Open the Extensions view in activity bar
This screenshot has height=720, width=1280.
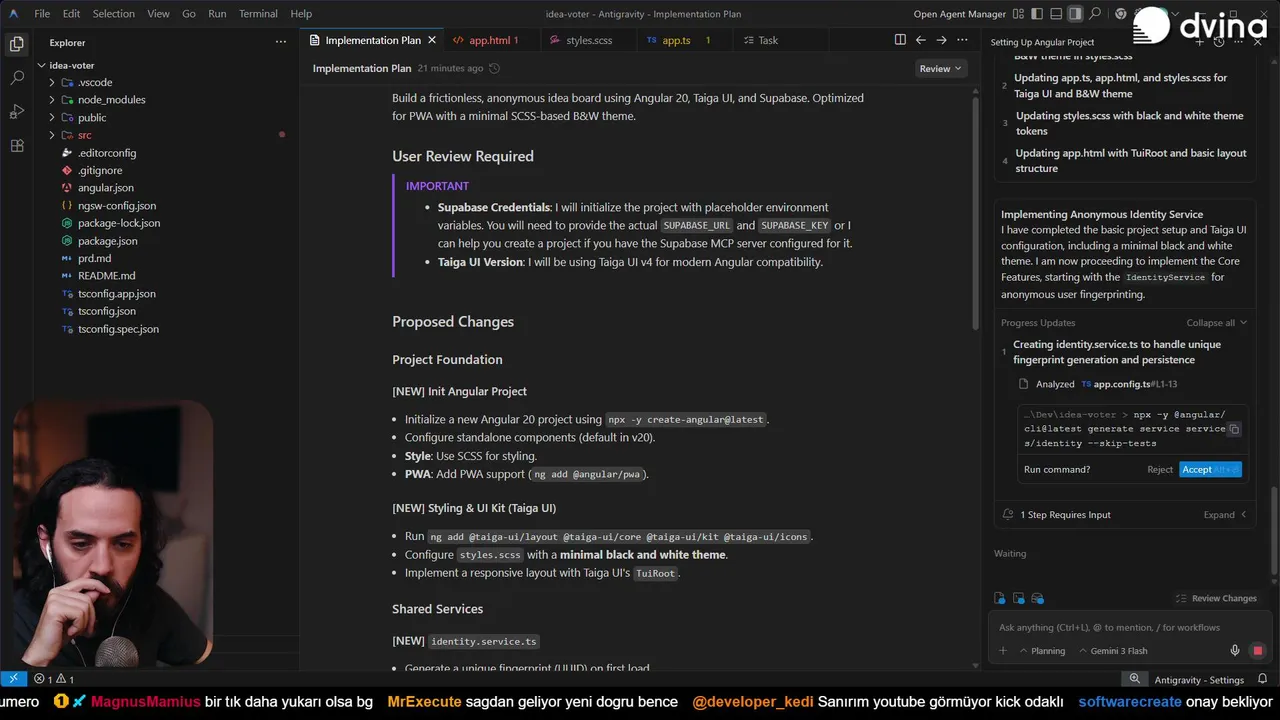tap(16, 145)
